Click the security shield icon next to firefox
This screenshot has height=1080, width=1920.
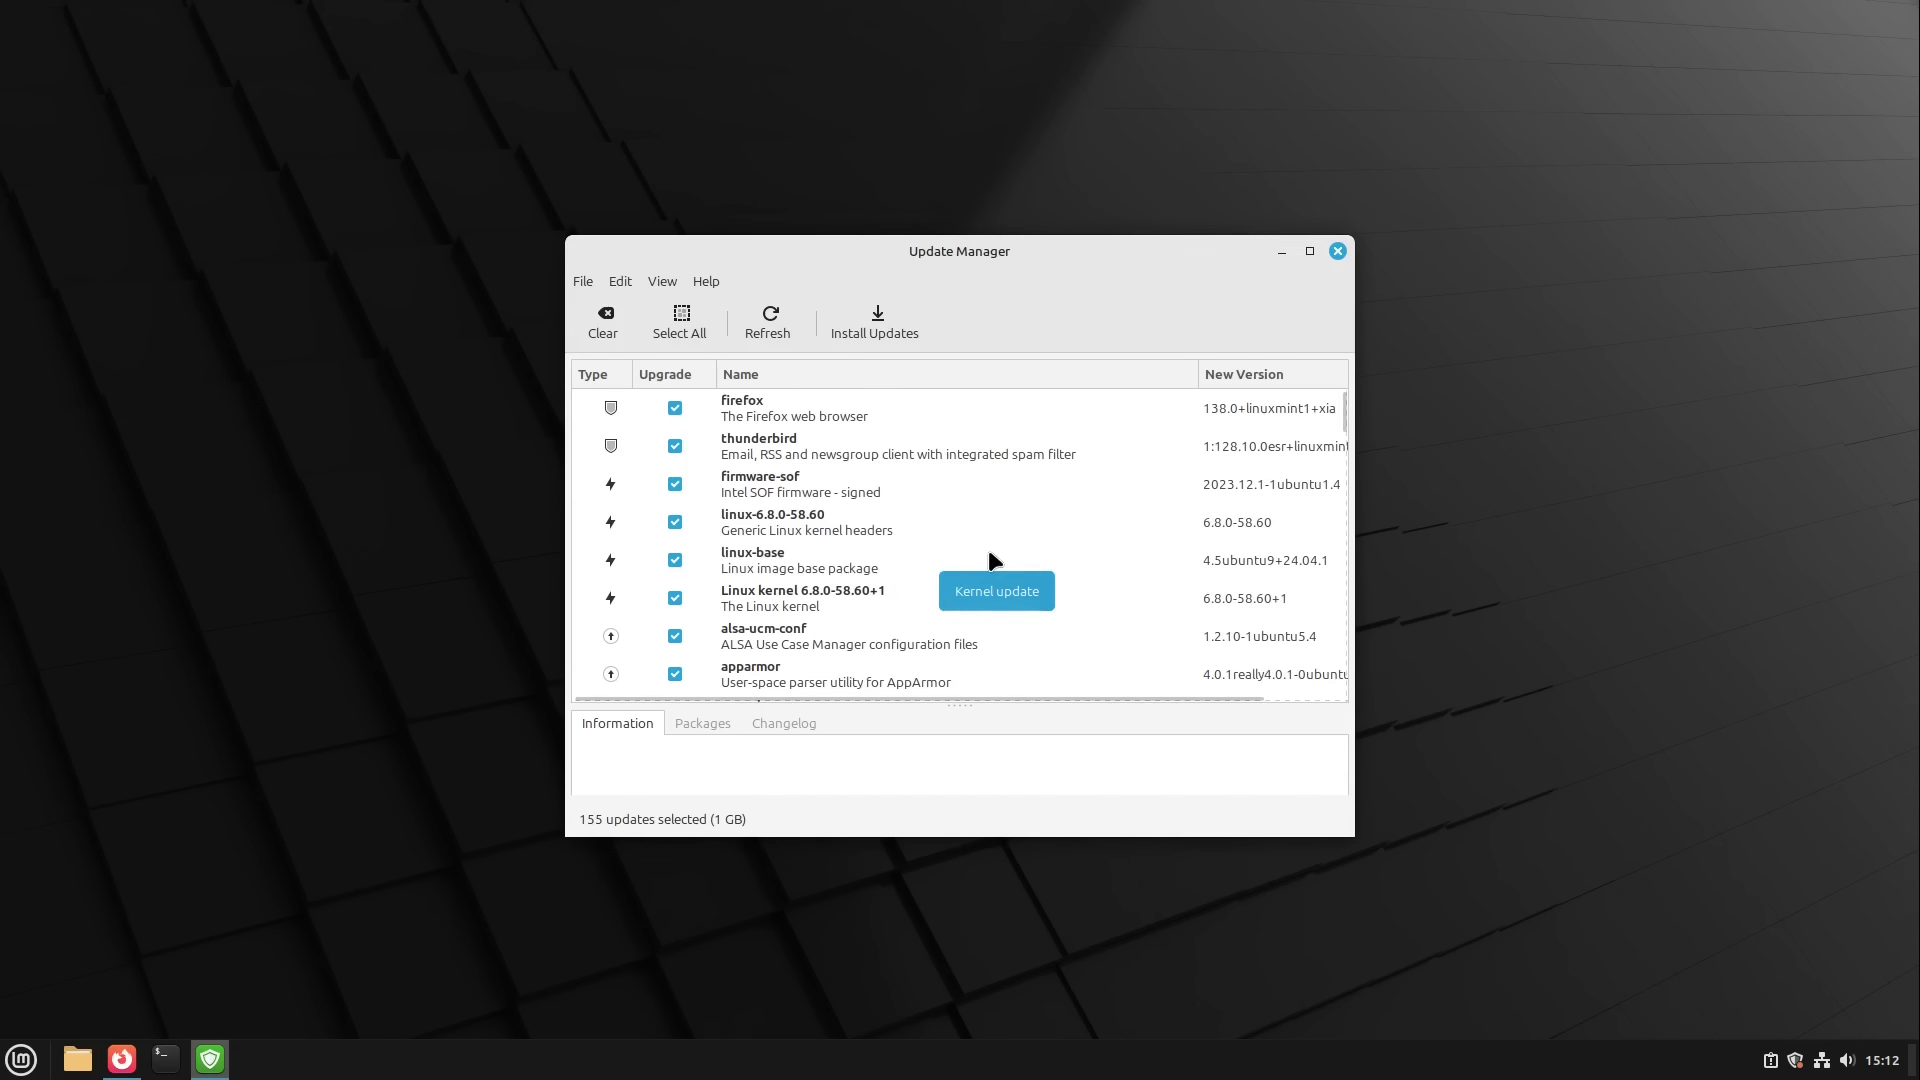tap(611, 407)
